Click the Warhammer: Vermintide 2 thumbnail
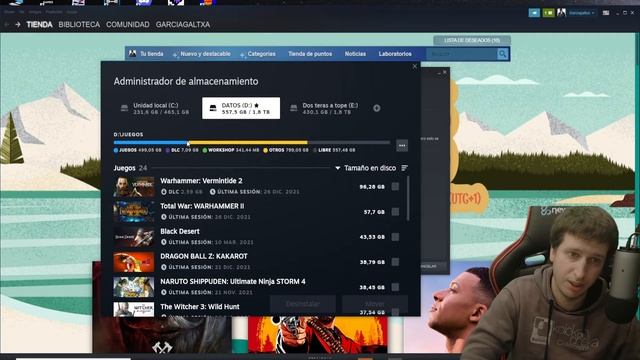This screenshot has height=360, width=640. click(134, 187)
